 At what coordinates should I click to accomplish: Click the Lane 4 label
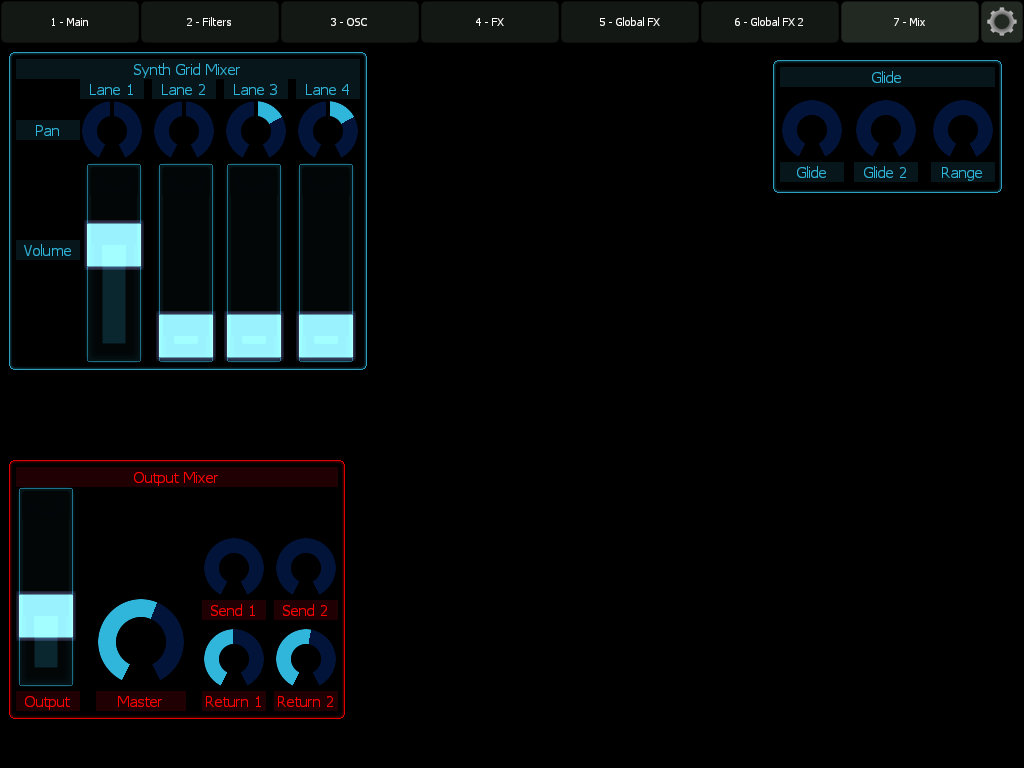coord(327,89)
